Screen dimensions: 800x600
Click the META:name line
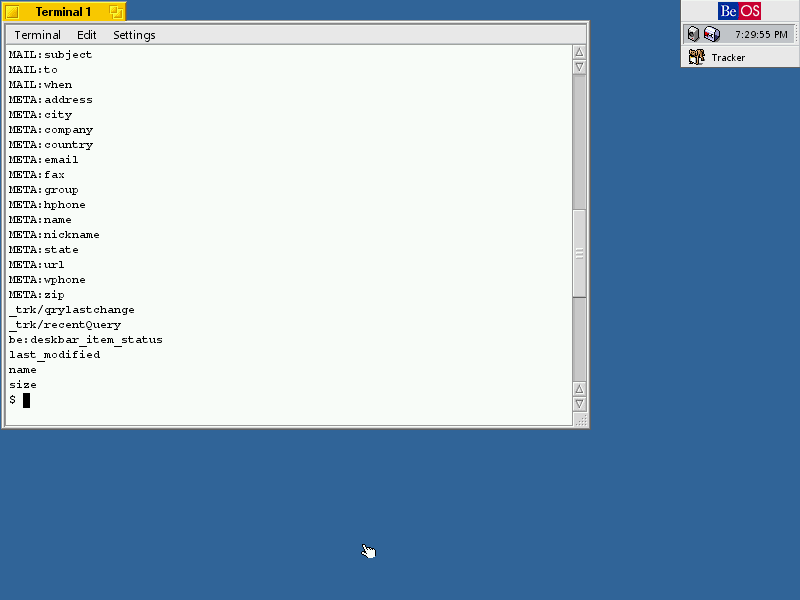tap(40, 220)
